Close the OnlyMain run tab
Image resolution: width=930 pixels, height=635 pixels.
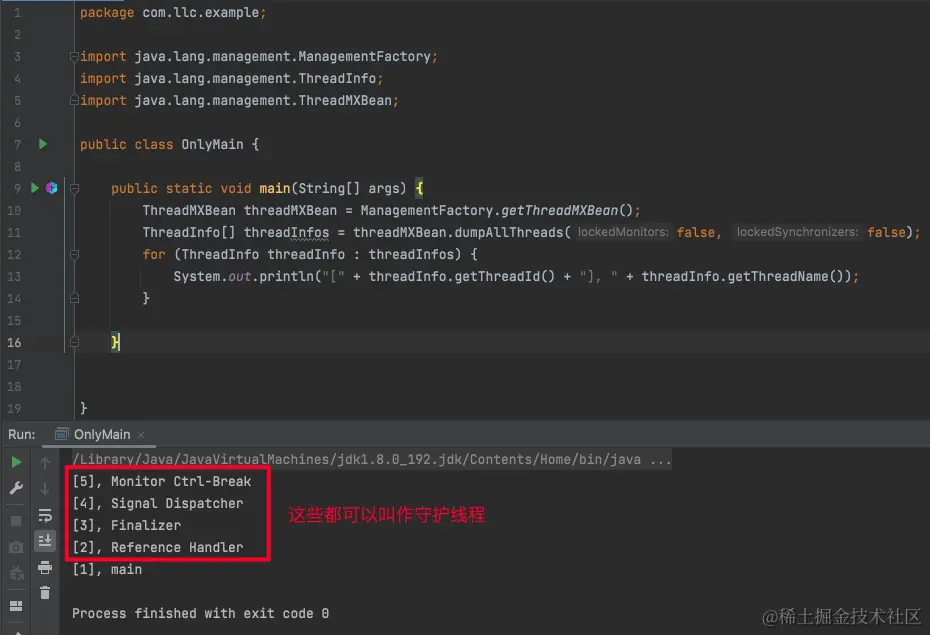point(141,435)
